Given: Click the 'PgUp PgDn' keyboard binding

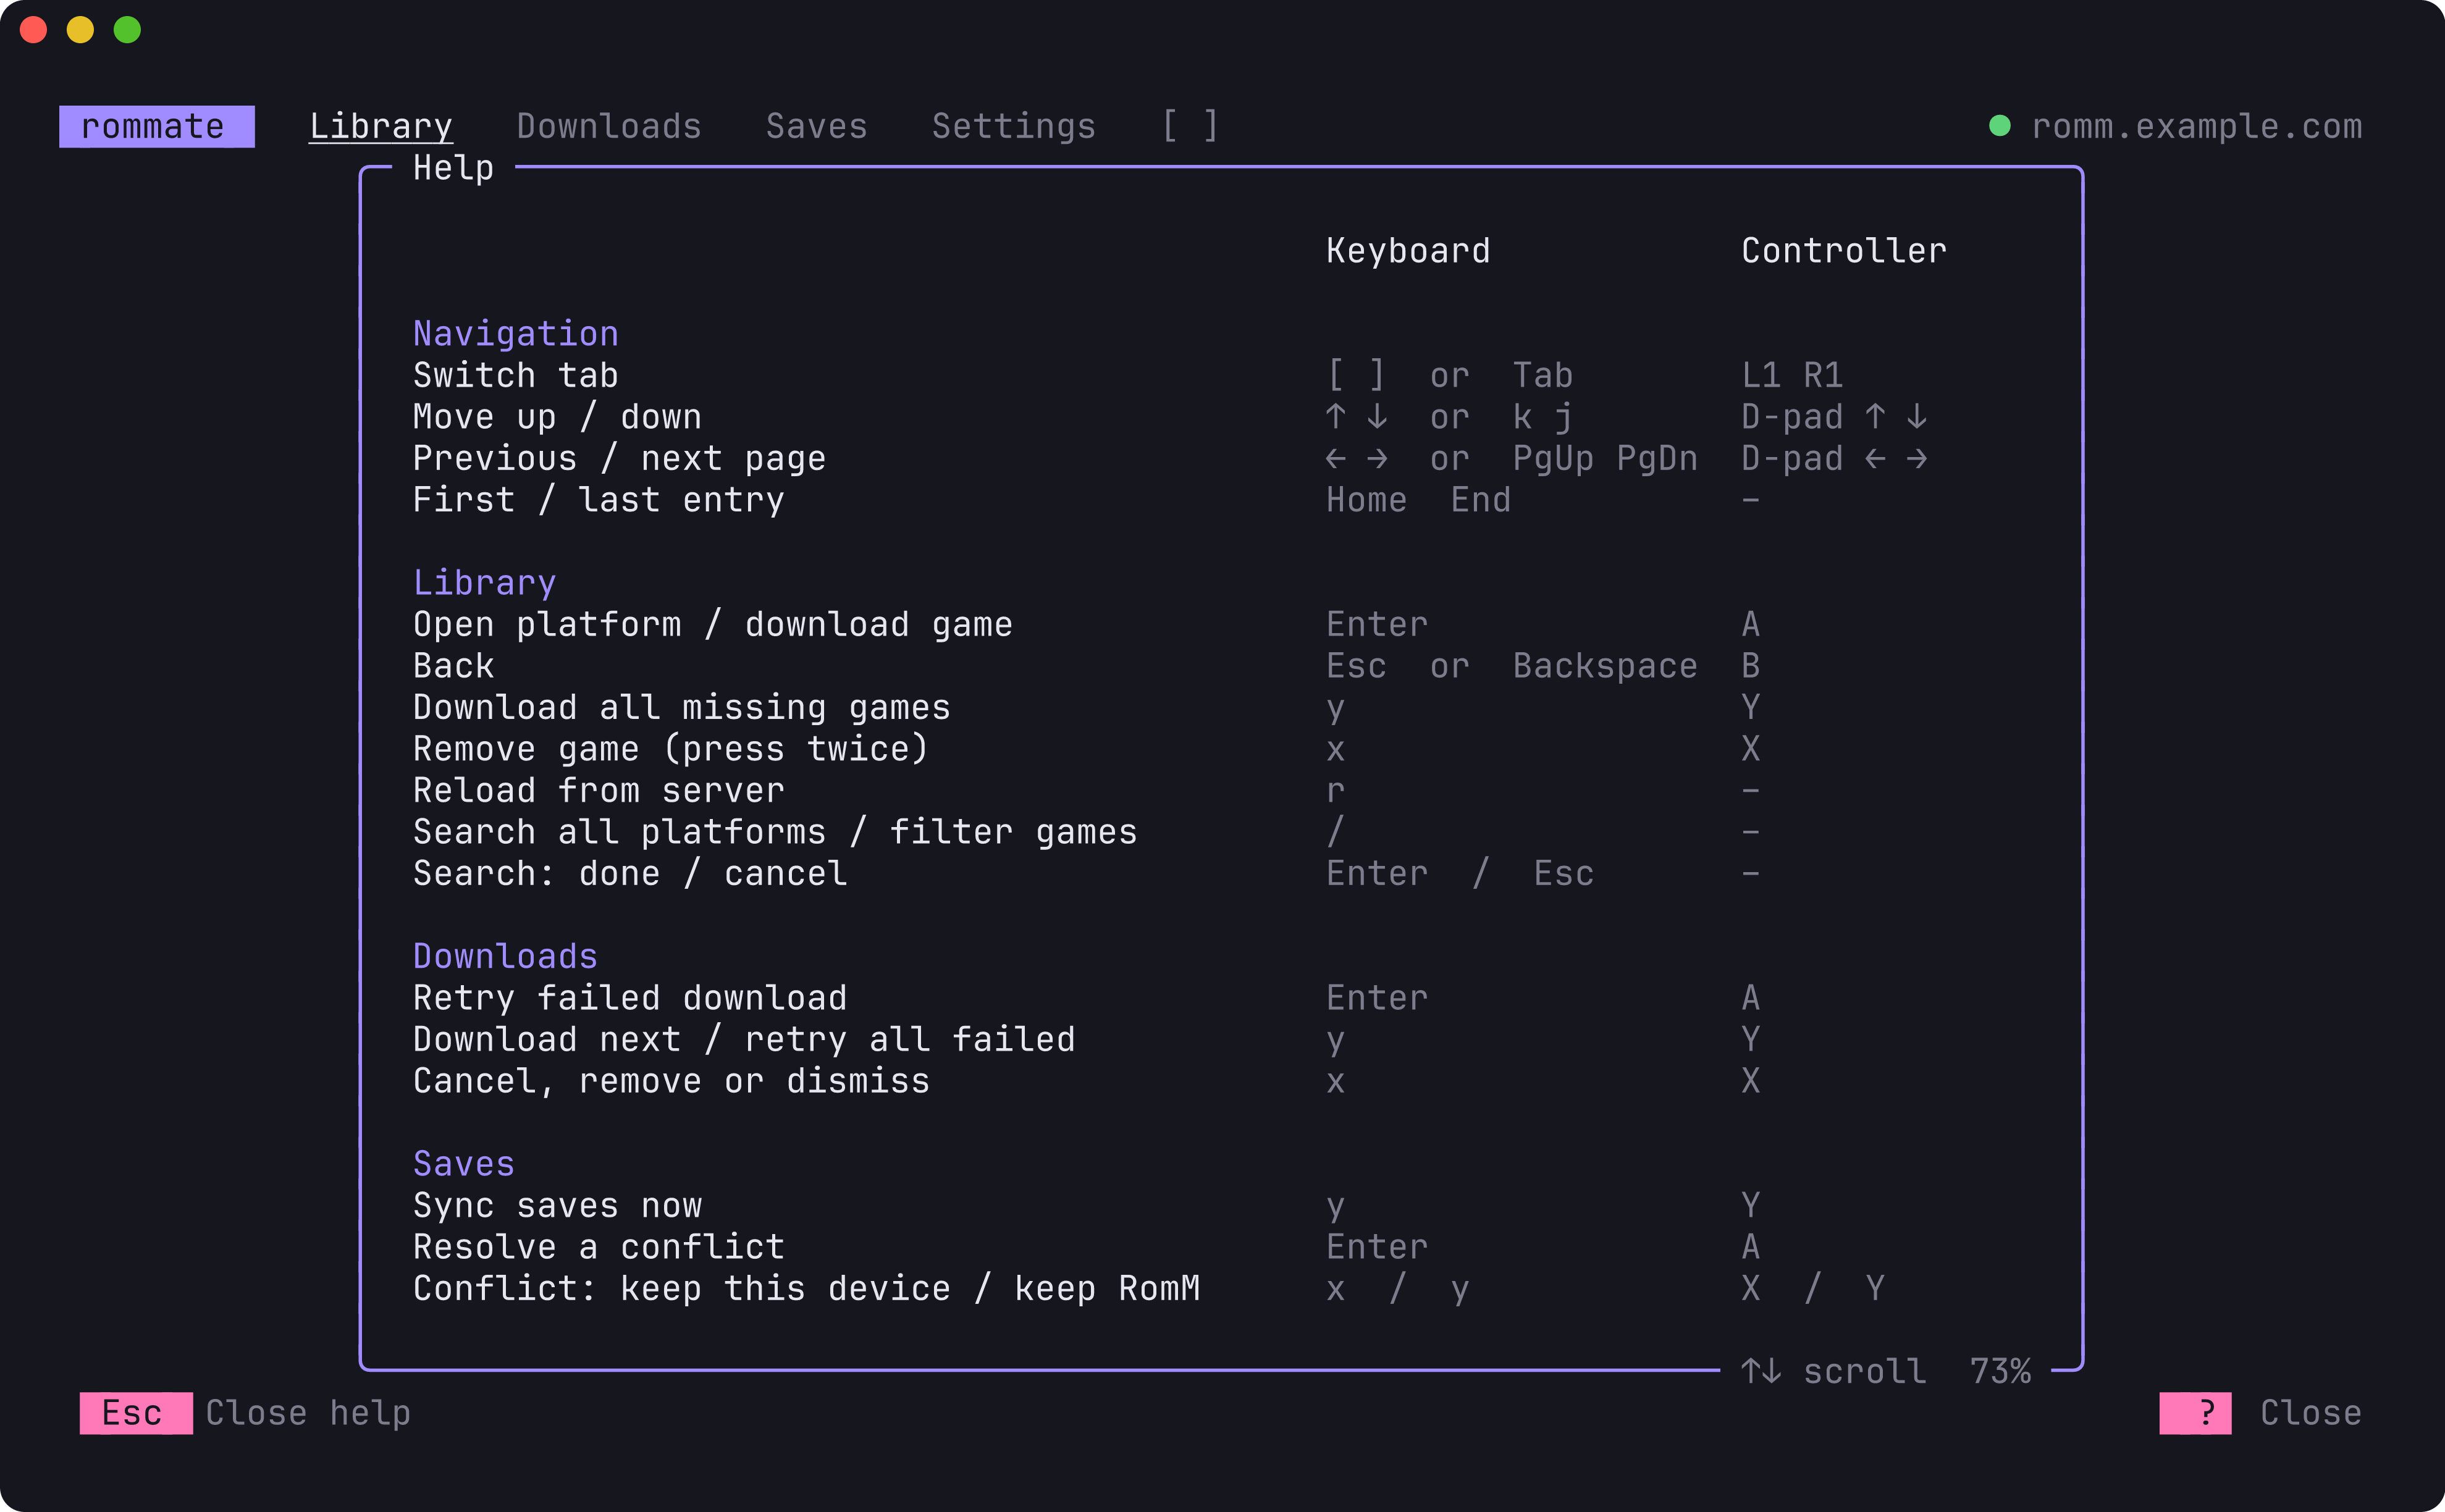Looking at the screenshot, I should click(1605, 459).
